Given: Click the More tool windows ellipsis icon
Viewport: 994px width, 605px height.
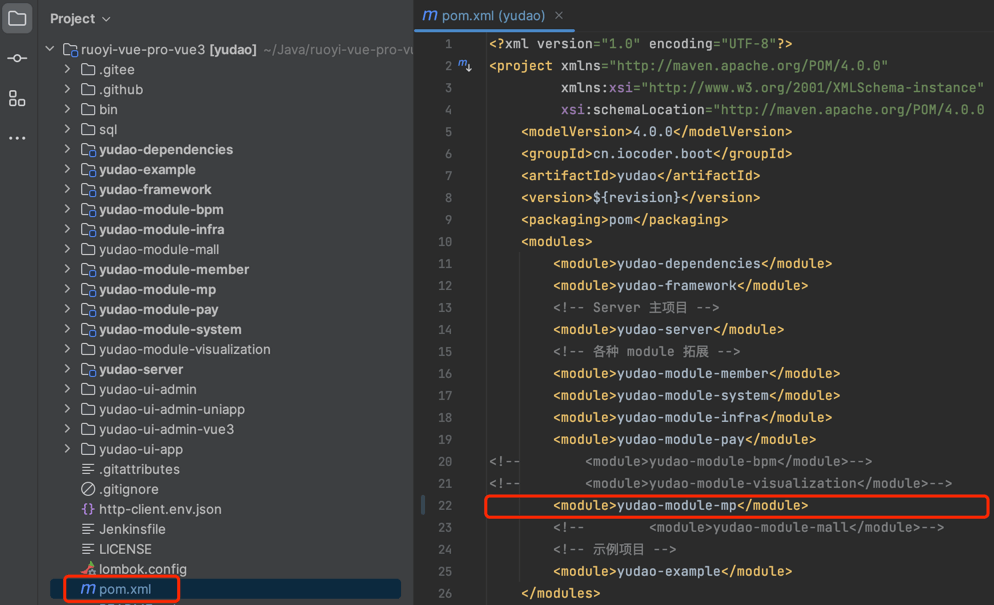Looking at the screenshot, I should [17, 138].
